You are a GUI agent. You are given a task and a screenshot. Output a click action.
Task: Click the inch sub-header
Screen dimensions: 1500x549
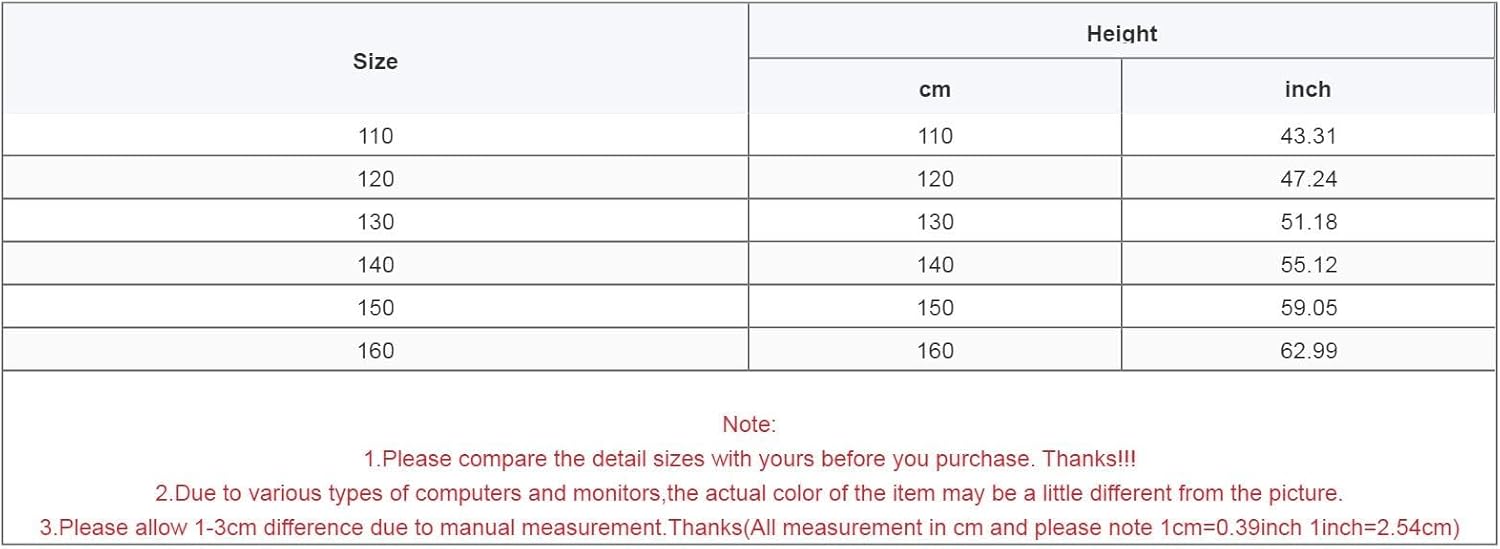coord(1307,90)
